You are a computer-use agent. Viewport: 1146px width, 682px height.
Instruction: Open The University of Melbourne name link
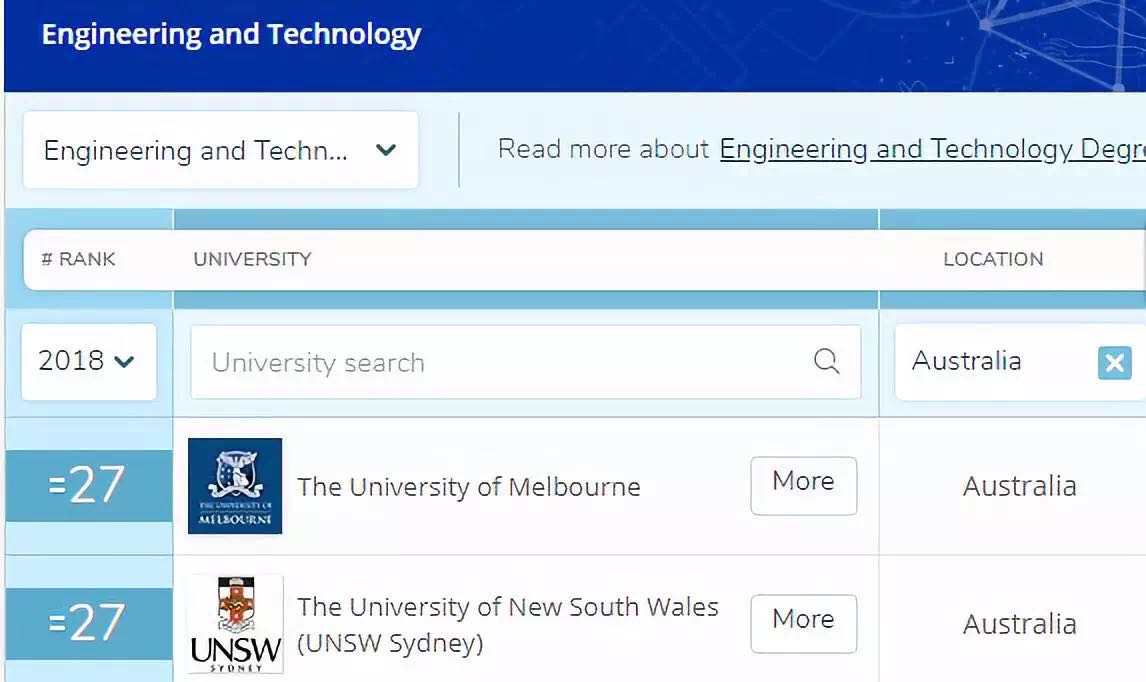(468, 487)
